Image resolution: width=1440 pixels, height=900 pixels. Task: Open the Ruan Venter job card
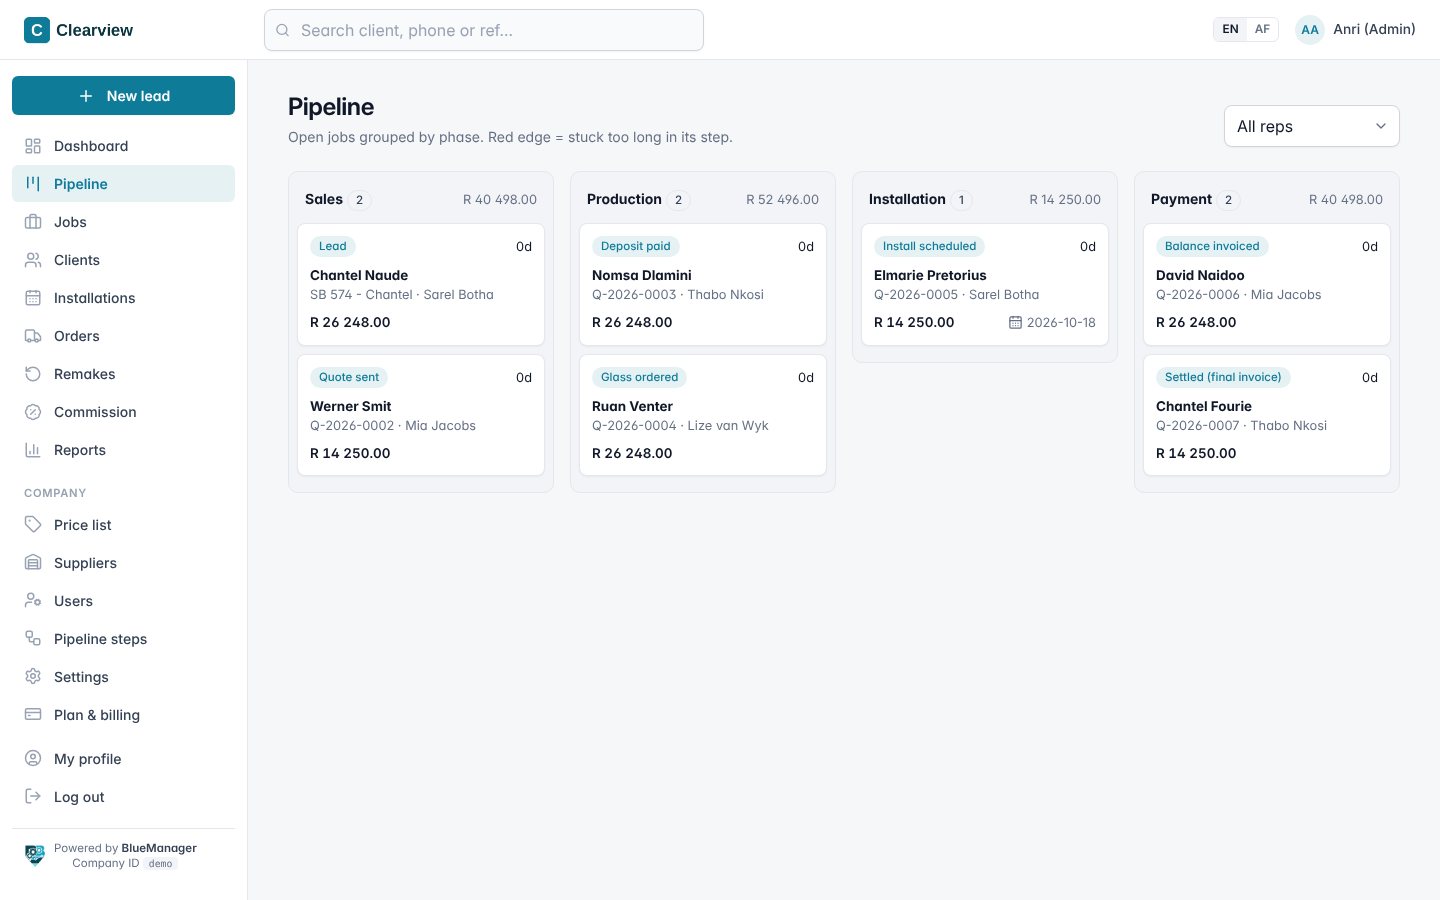(703, 415)
